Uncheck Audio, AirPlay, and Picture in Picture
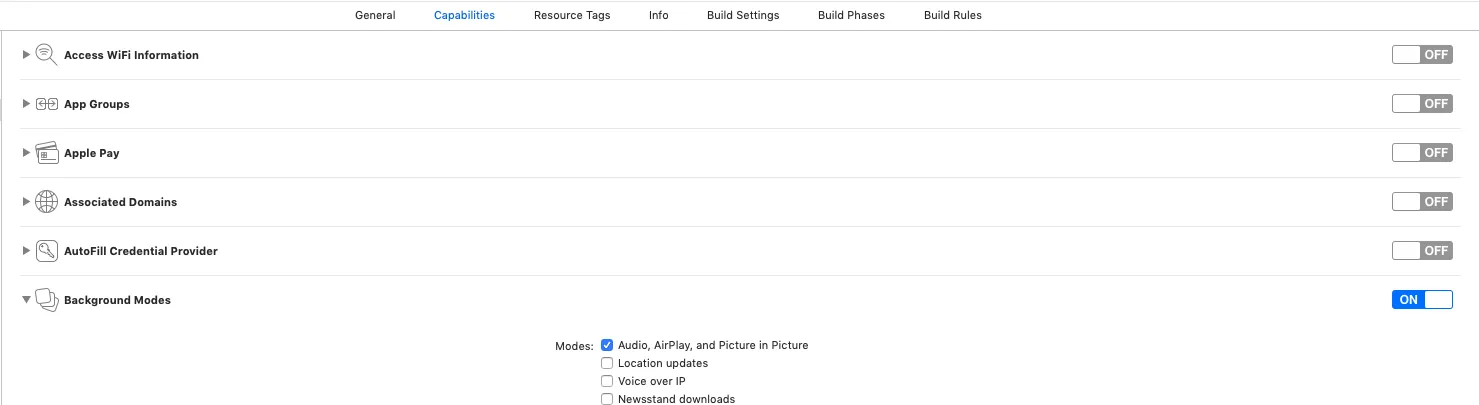The width and height of the screenshot is (1479, 405). coord(607,345)
